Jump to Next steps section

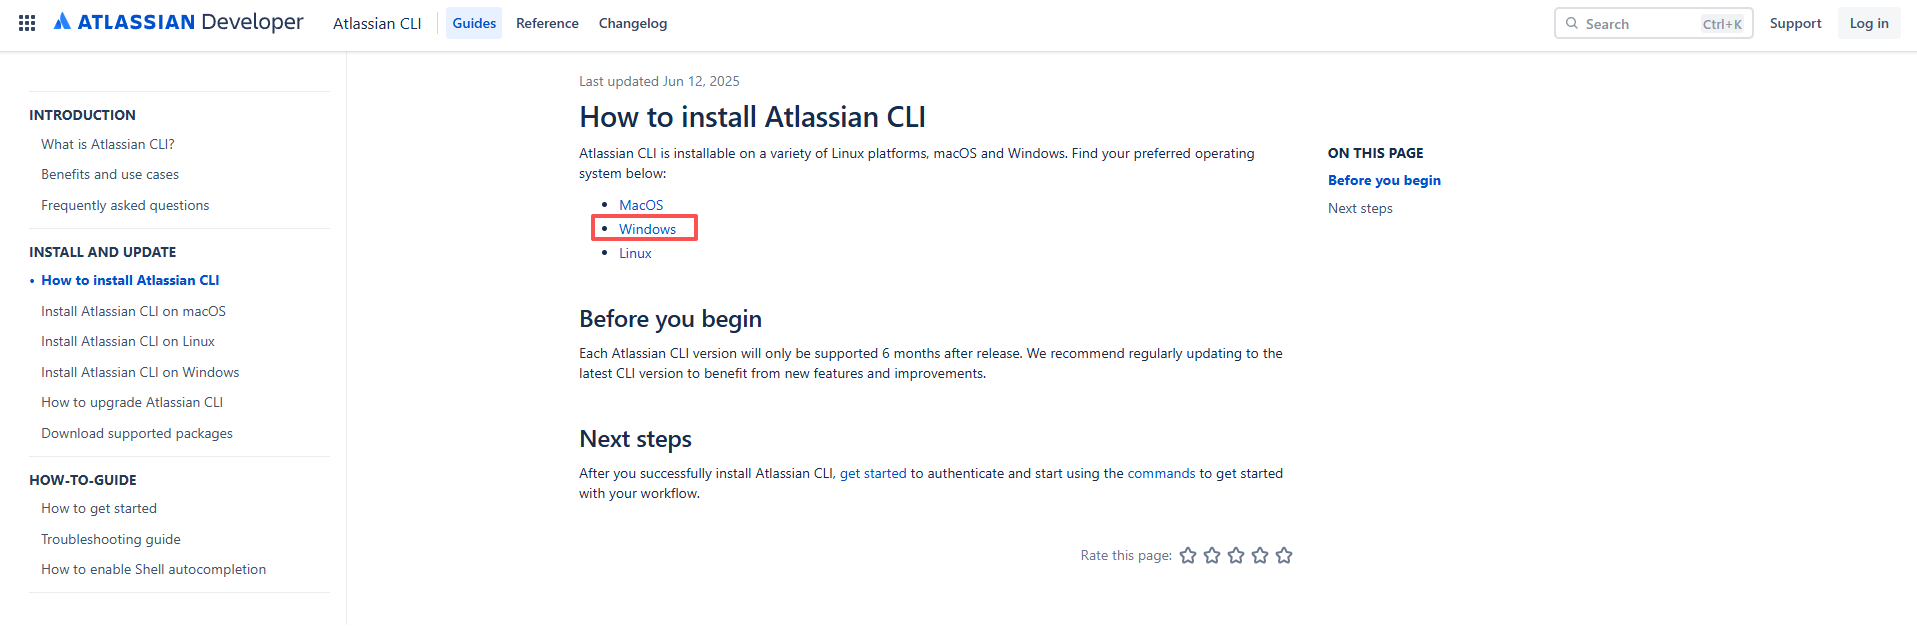click(1360, 208)
